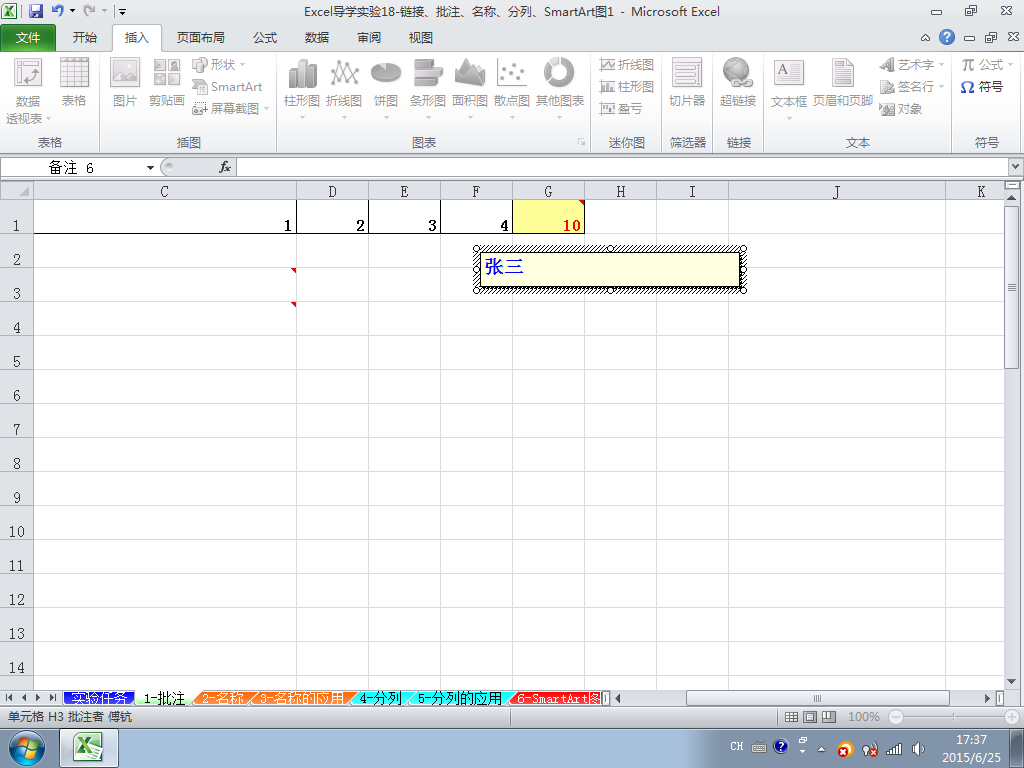Insert Column sparkline (柱形图 迷你图)

[x=627, y=86]
